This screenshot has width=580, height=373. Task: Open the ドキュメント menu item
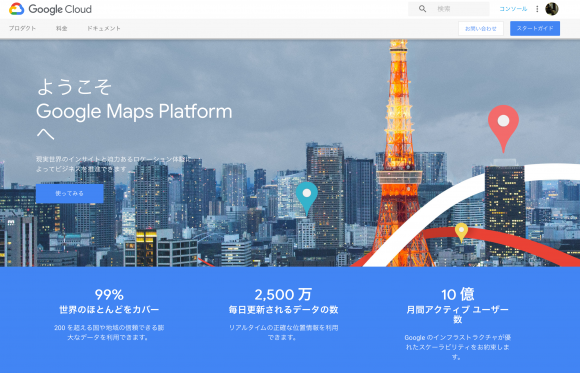pos(104,28)
